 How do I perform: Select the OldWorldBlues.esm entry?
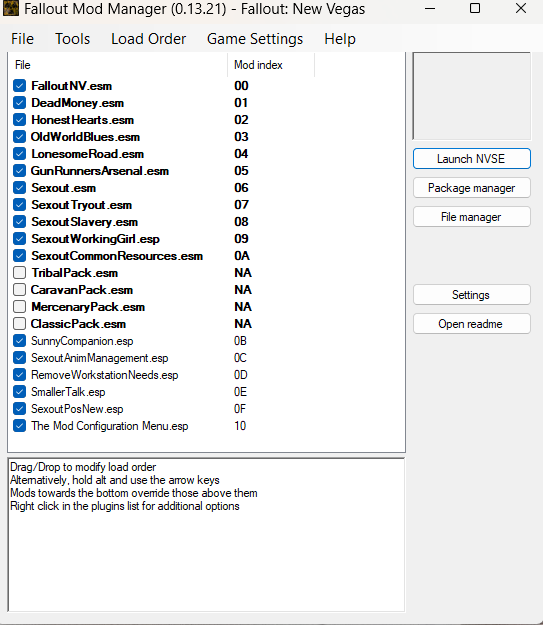[85, 137]
